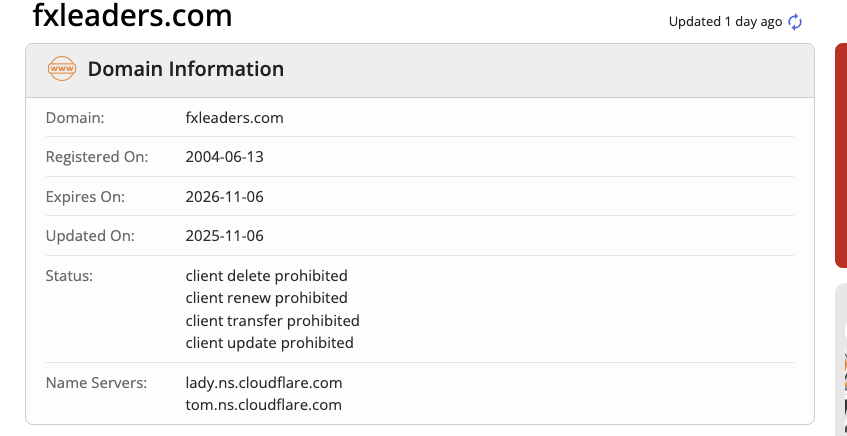Click the tom.ns.cloudflare.com name server

(264, 405)
